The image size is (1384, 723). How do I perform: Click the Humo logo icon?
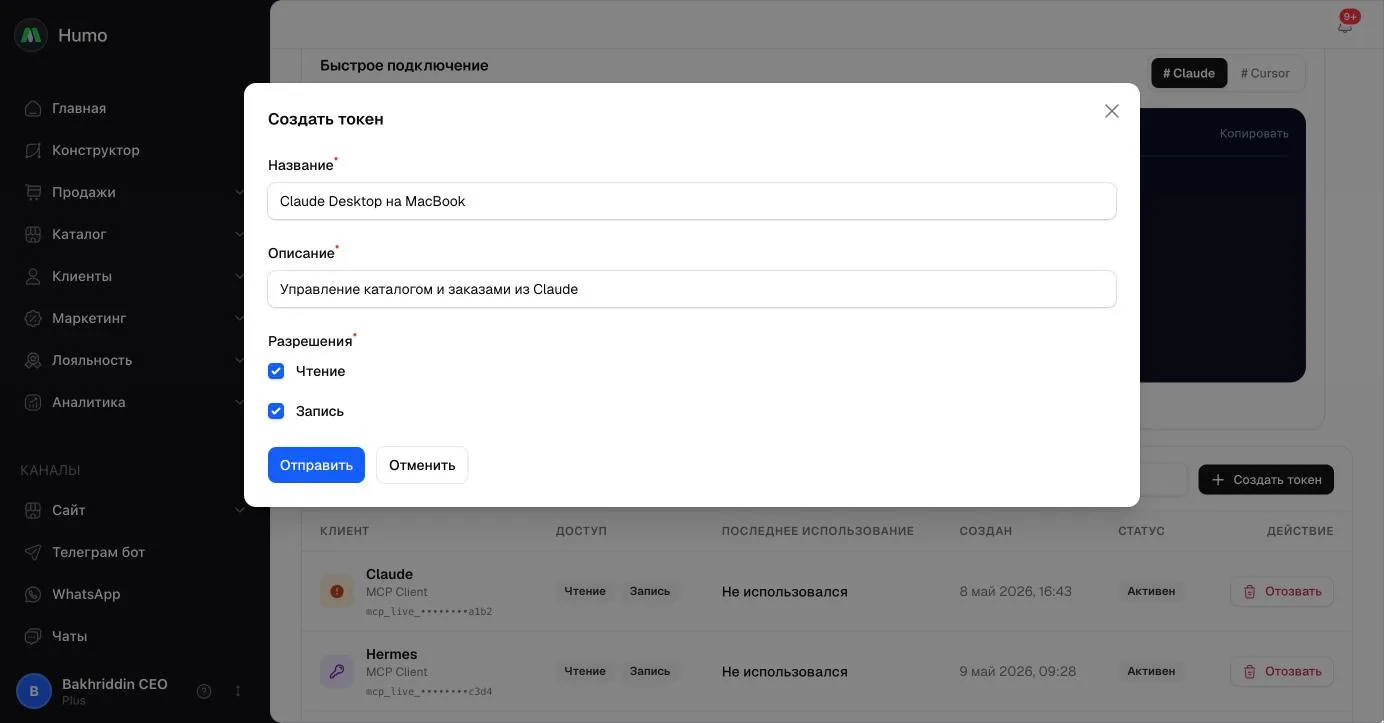[x=31, y=35]
